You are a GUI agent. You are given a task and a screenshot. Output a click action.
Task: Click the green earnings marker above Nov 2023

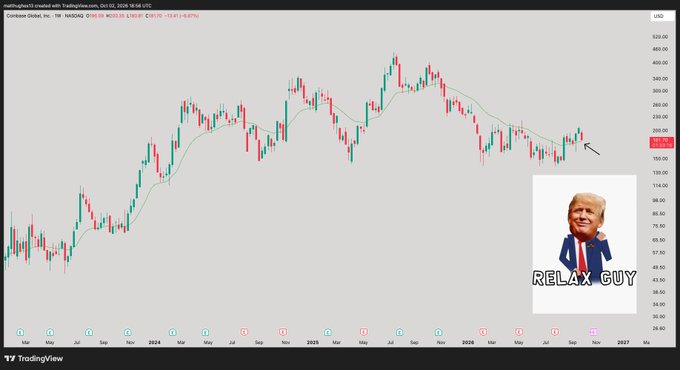(128, 332)
